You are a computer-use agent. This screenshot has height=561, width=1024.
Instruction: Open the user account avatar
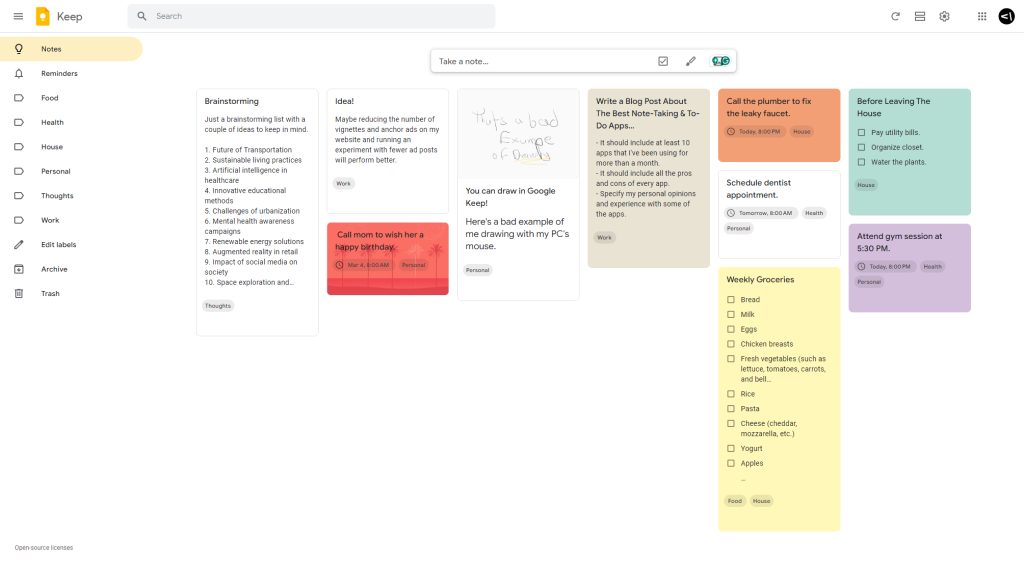(x=1006, y=16)
